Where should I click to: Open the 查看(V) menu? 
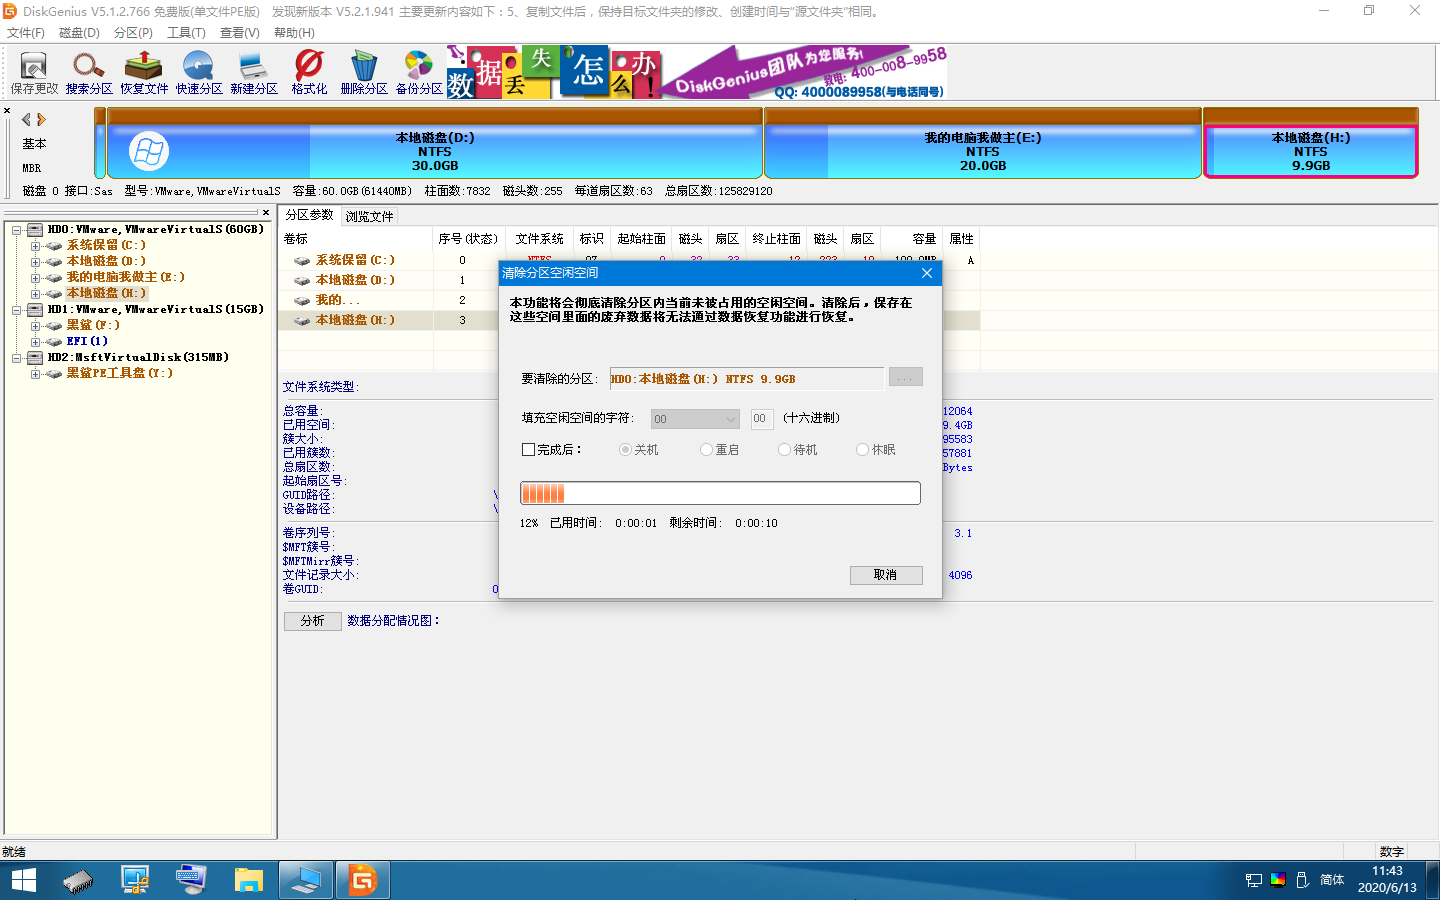pyautogui.click(x=240, y=33)
